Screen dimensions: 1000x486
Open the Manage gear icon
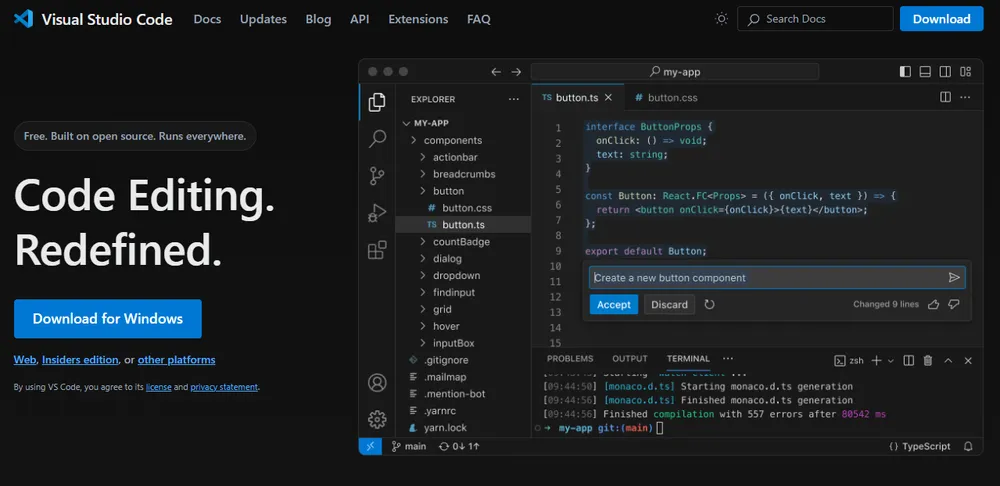tap(377, 419)
